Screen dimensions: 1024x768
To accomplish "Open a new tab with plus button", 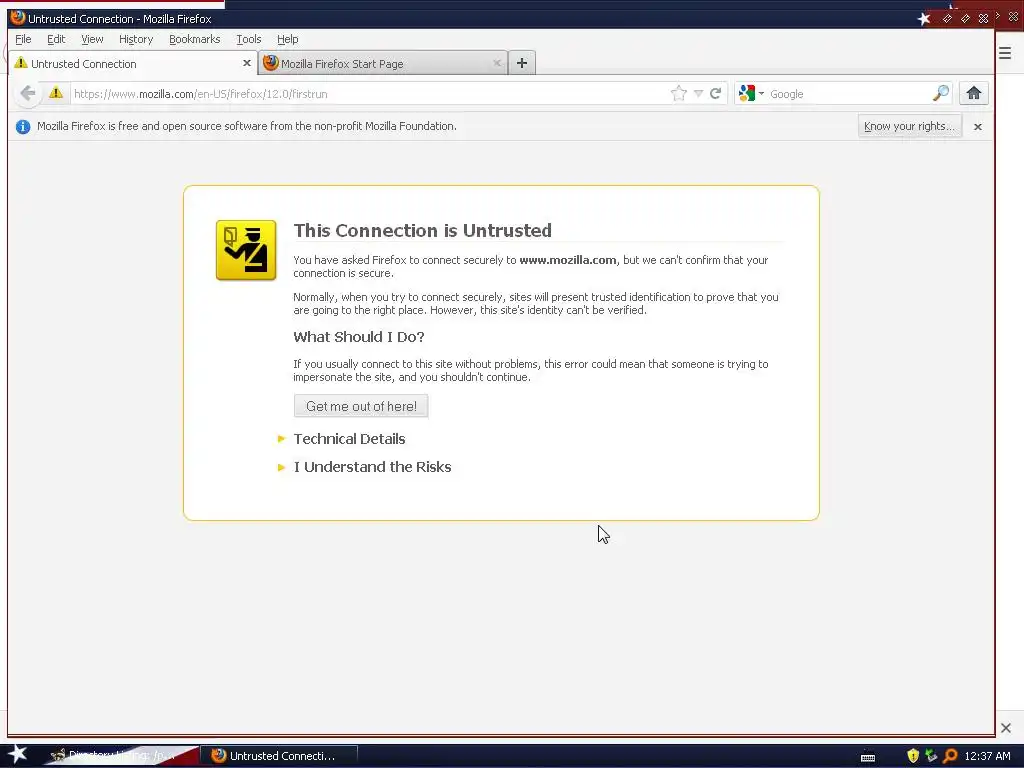I will (x=522, y=63).
